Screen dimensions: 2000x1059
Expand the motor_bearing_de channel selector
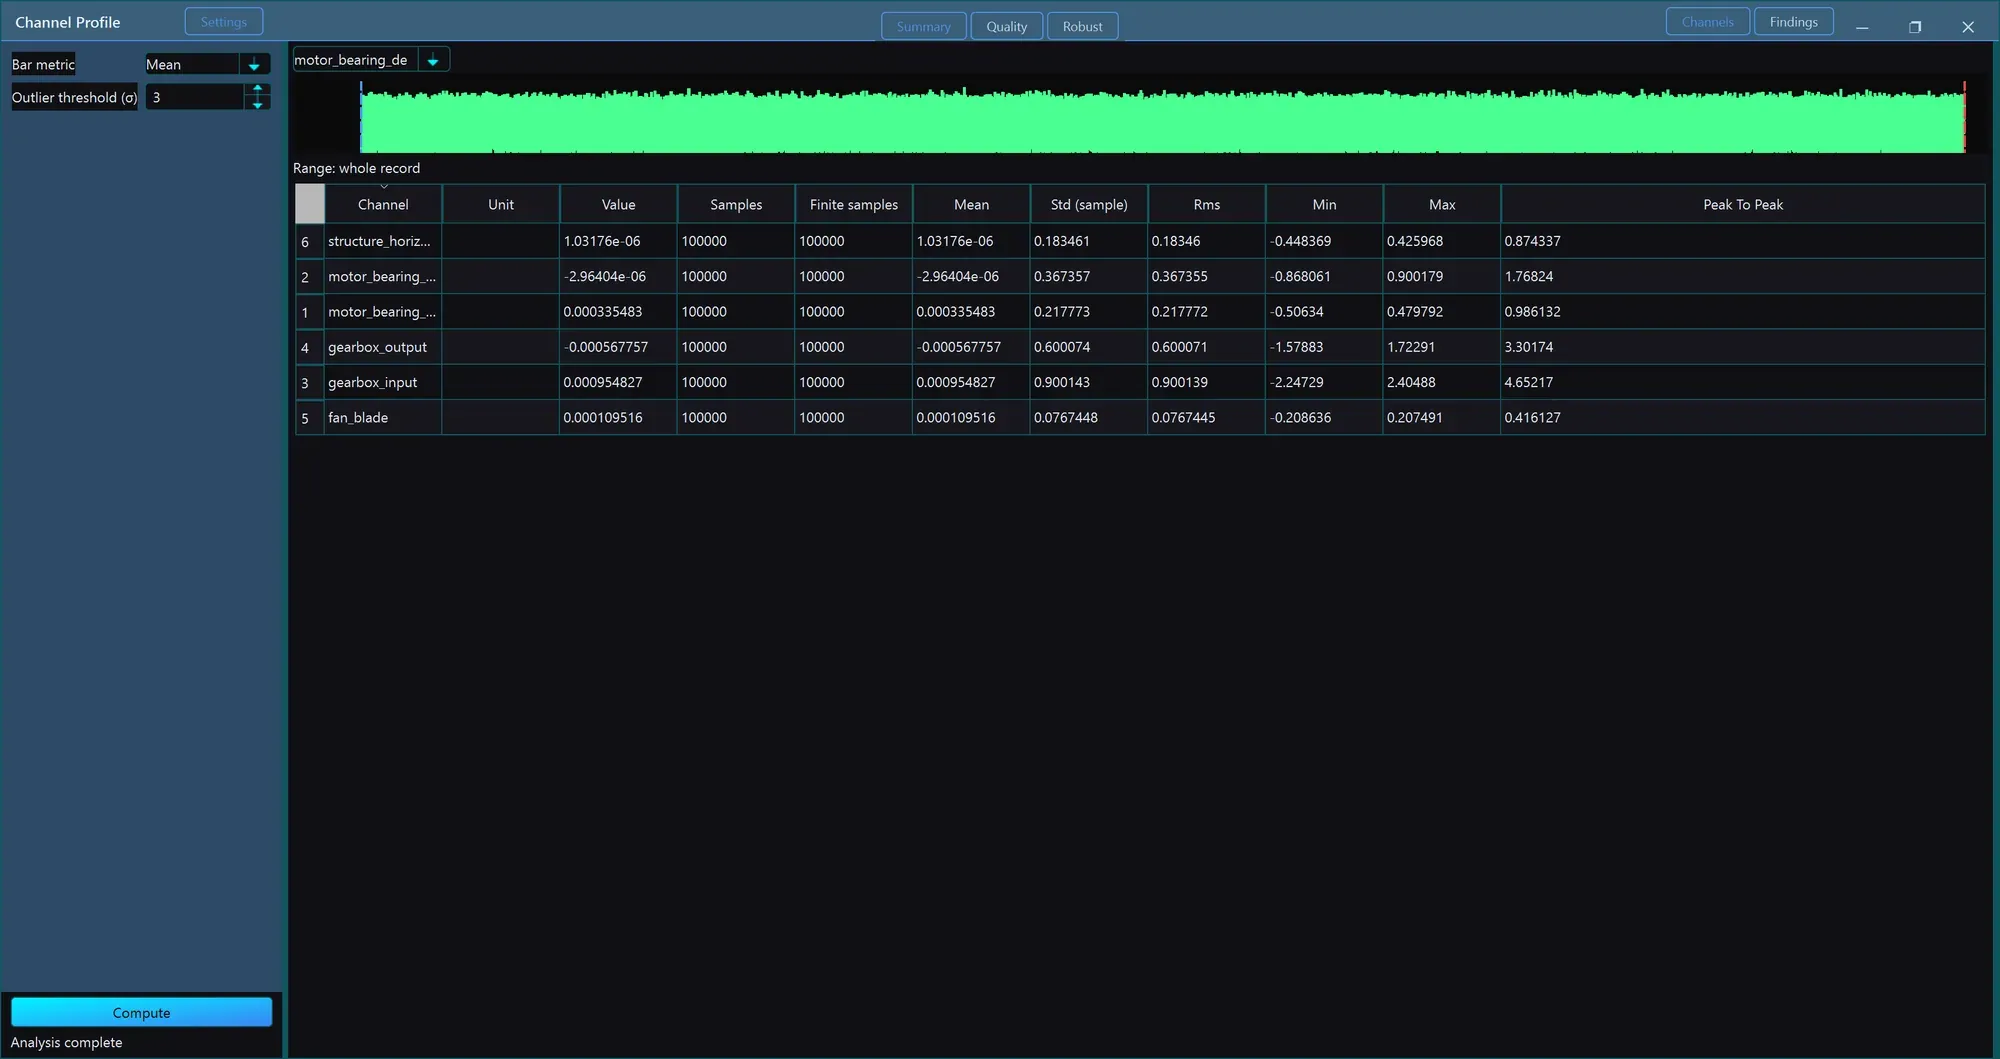point(433,60)
